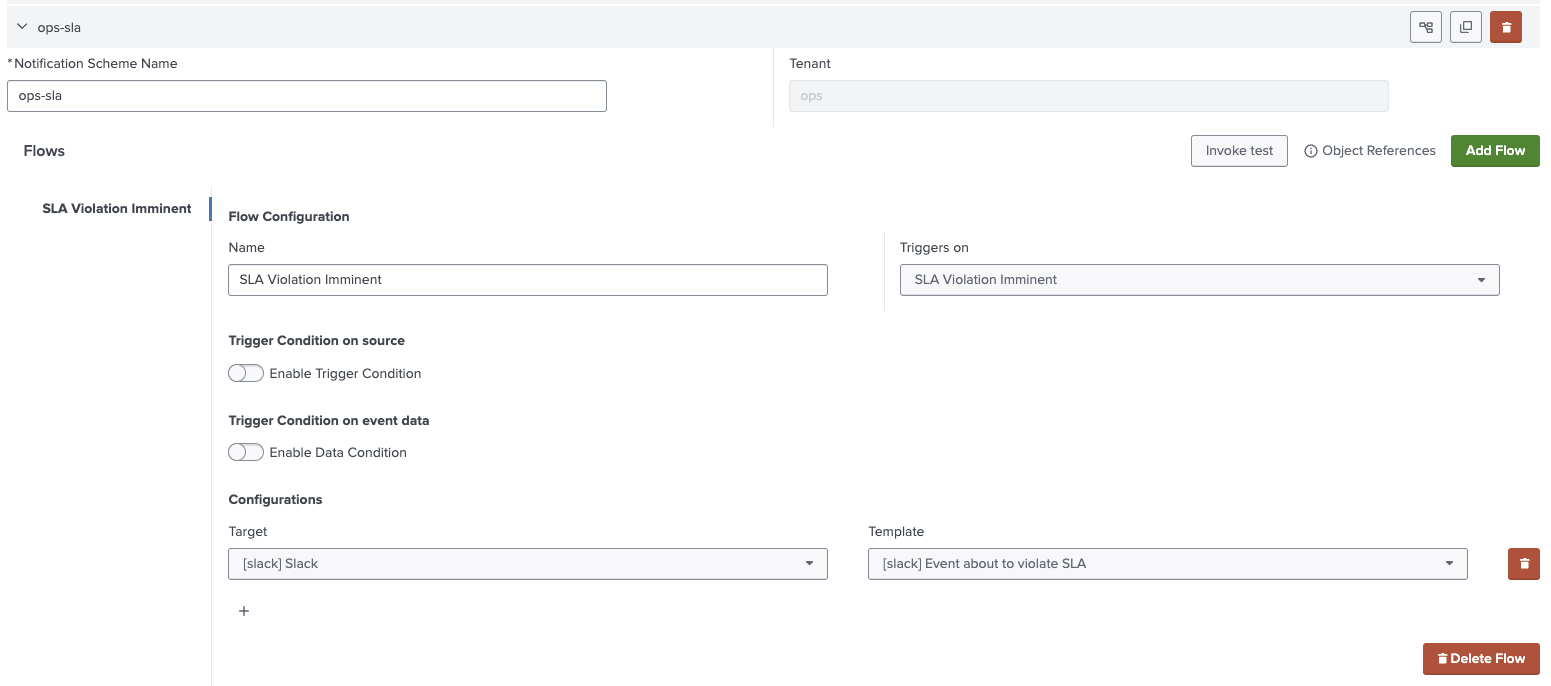Collapse the ops-sla section chevron

(22, 27)
